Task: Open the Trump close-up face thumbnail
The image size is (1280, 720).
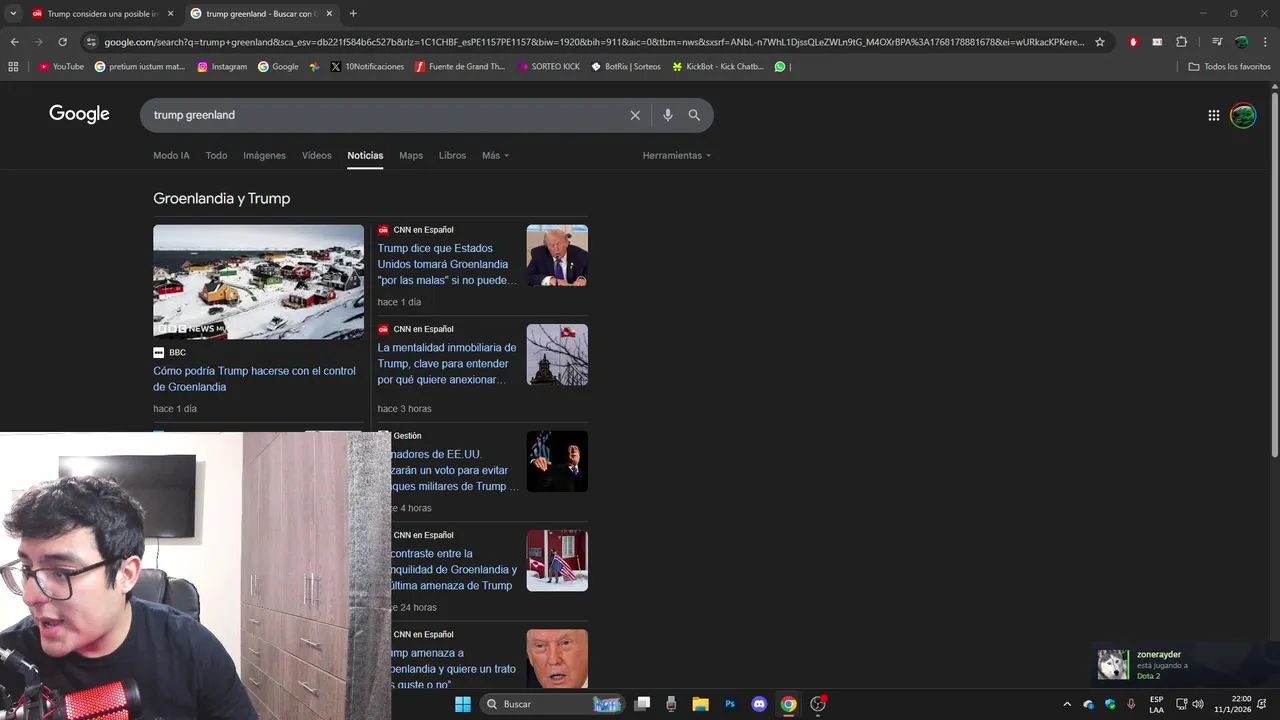Action: (557, 658)
